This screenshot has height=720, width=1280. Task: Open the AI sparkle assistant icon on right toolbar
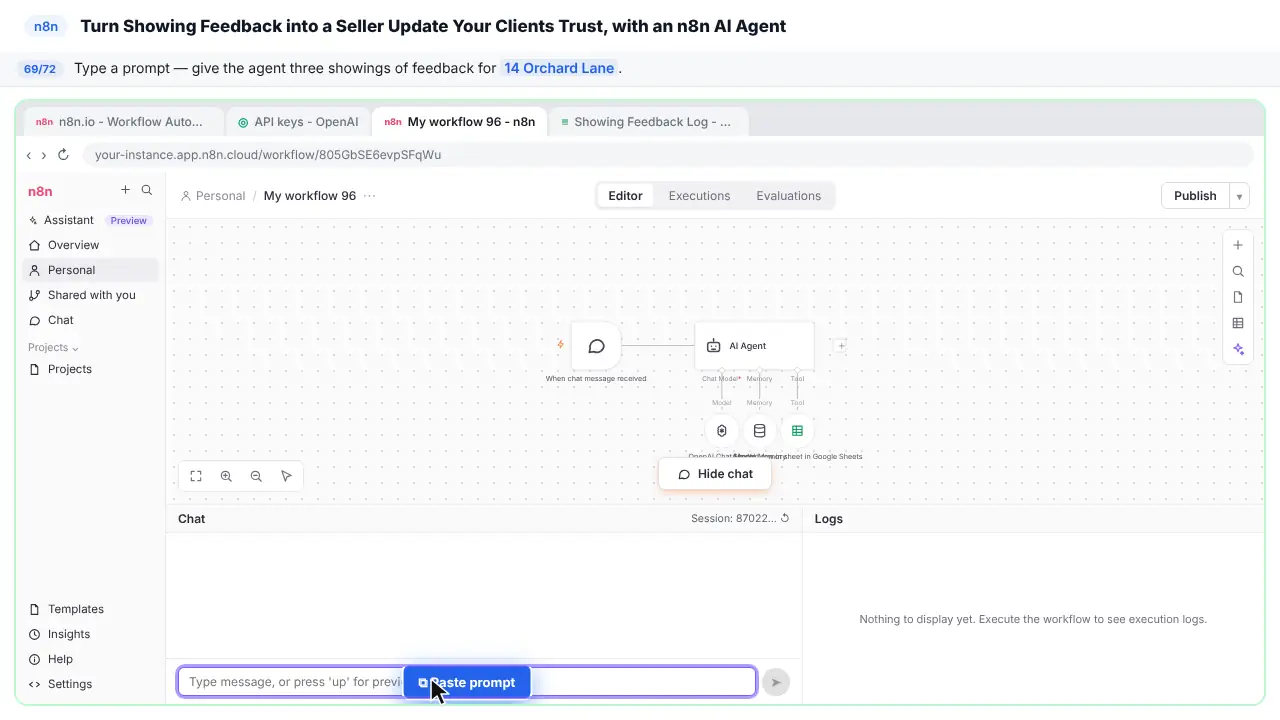(x=1238, y=349)
